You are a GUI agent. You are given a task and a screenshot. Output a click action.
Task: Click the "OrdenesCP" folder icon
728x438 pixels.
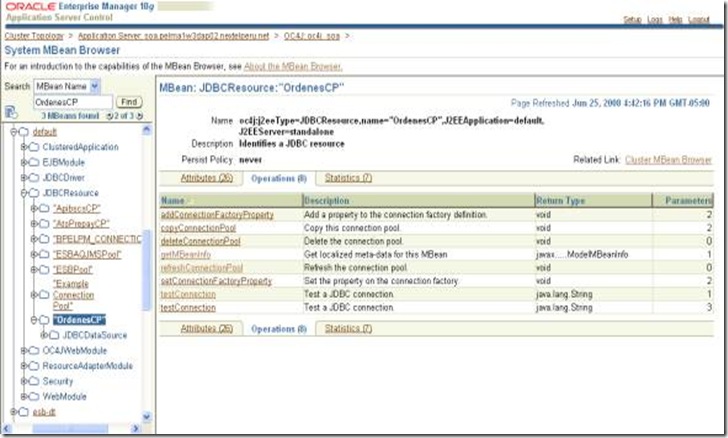44,320
